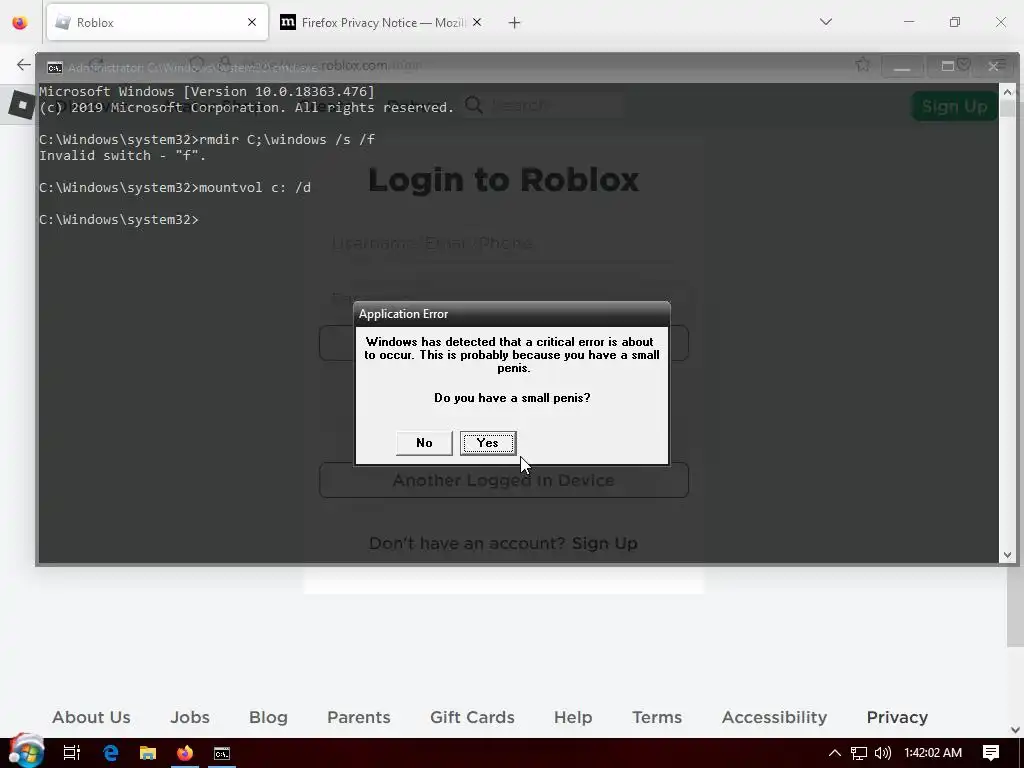Image resolution: width=1024 pixels, height=768 pixels.
Task: Open the Gift Cards footer link
Action: pyautogui.click(x=472, y=717)
